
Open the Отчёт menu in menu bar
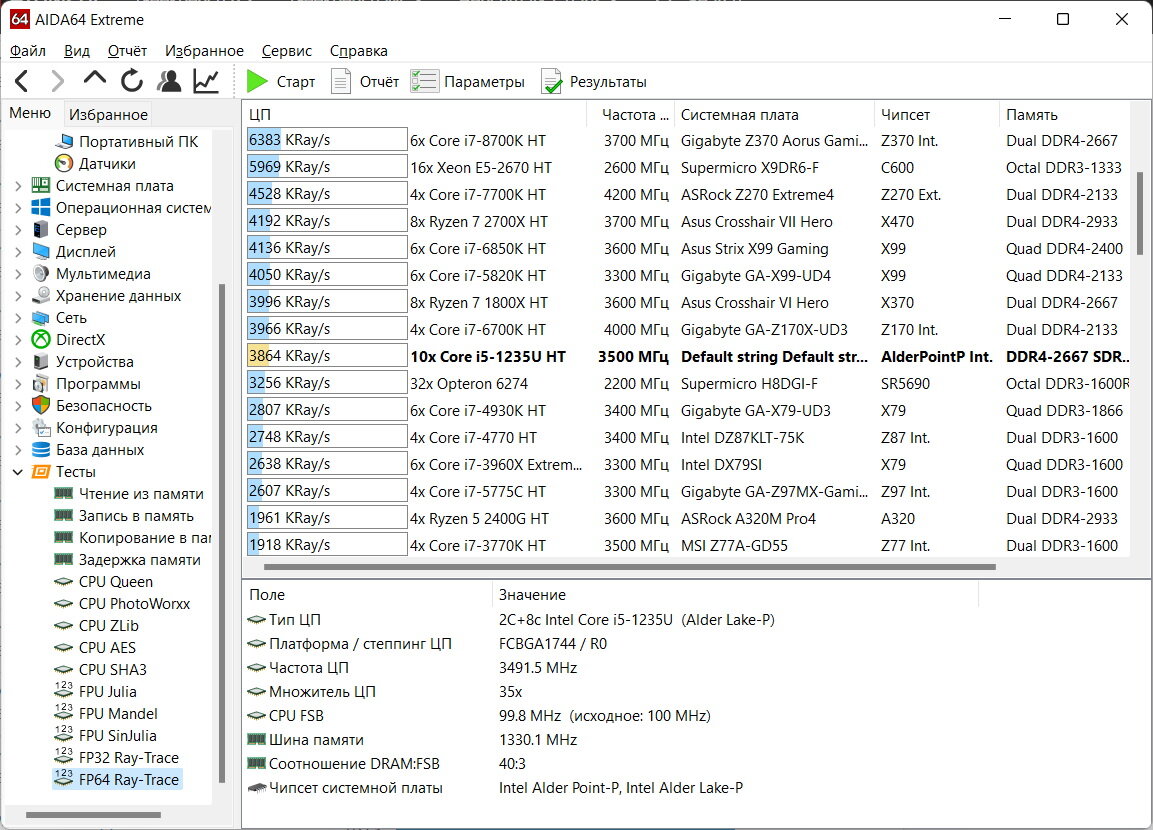127,51
